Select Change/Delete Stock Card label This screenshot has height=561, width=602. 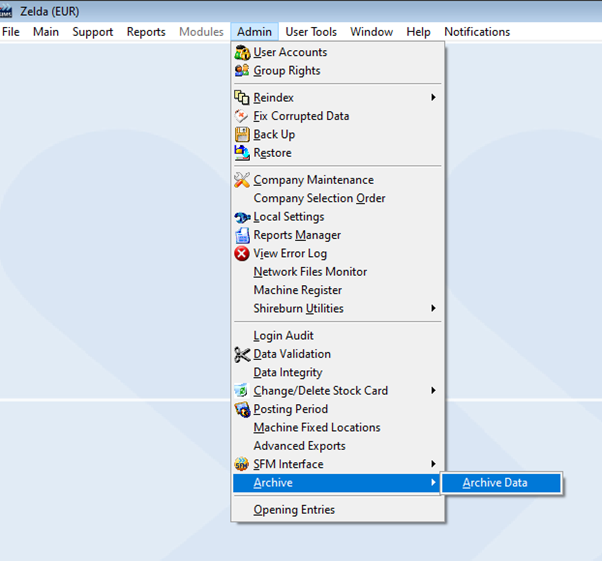321,391
